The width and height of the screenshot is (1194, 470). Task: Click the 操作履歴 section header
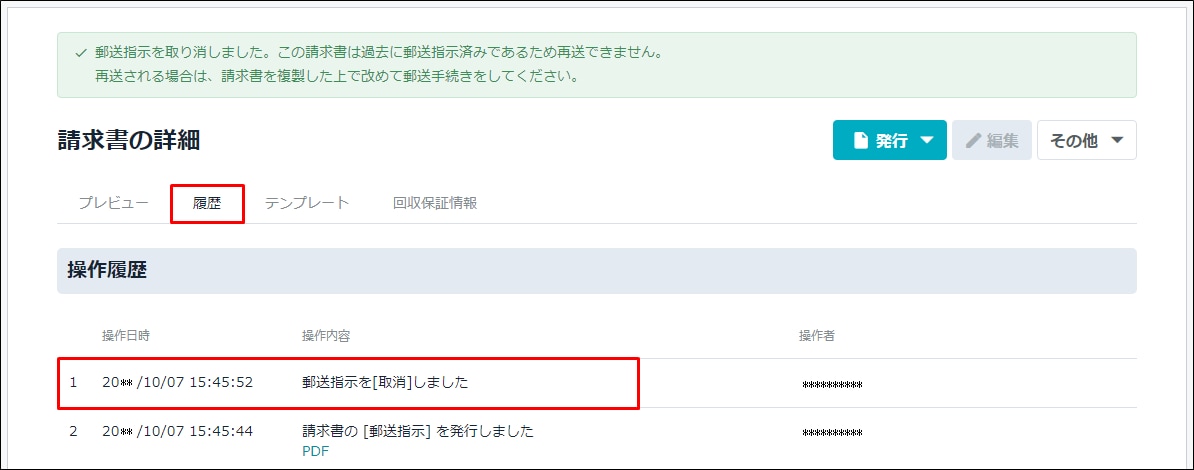pyautogui.click(x=597, y=270)
